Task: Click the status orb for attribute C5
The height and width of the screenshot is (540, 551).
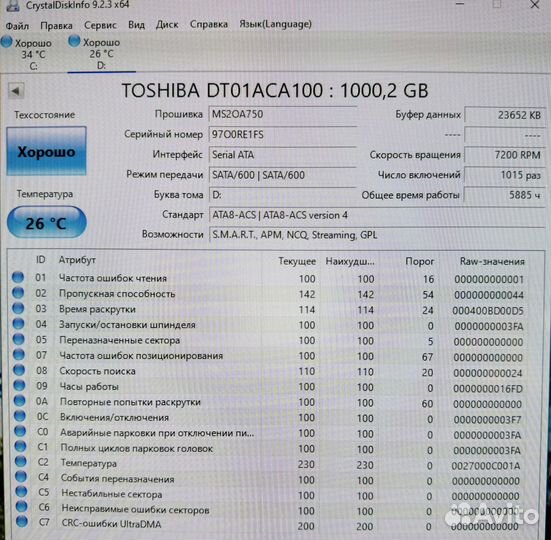Action: pyautogui.click(x=22, y=492)
